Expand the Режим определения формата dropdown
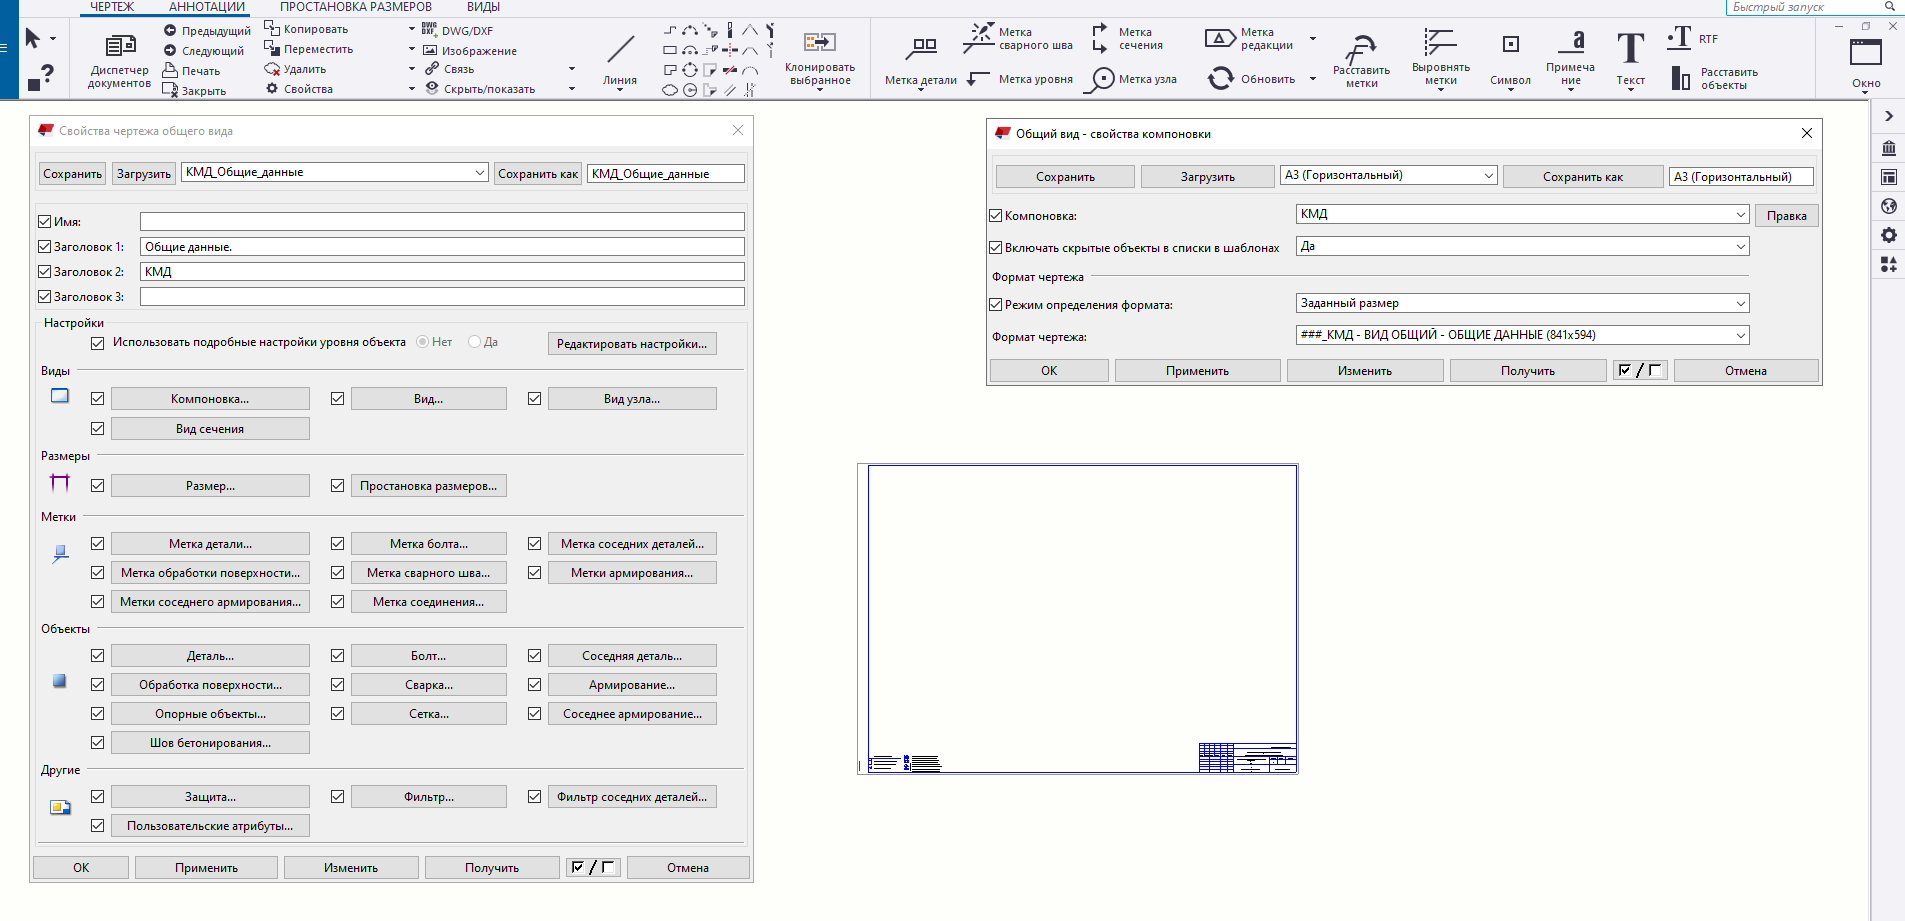The width and height of the screenshot is (1905, 921). [1740, 304]
